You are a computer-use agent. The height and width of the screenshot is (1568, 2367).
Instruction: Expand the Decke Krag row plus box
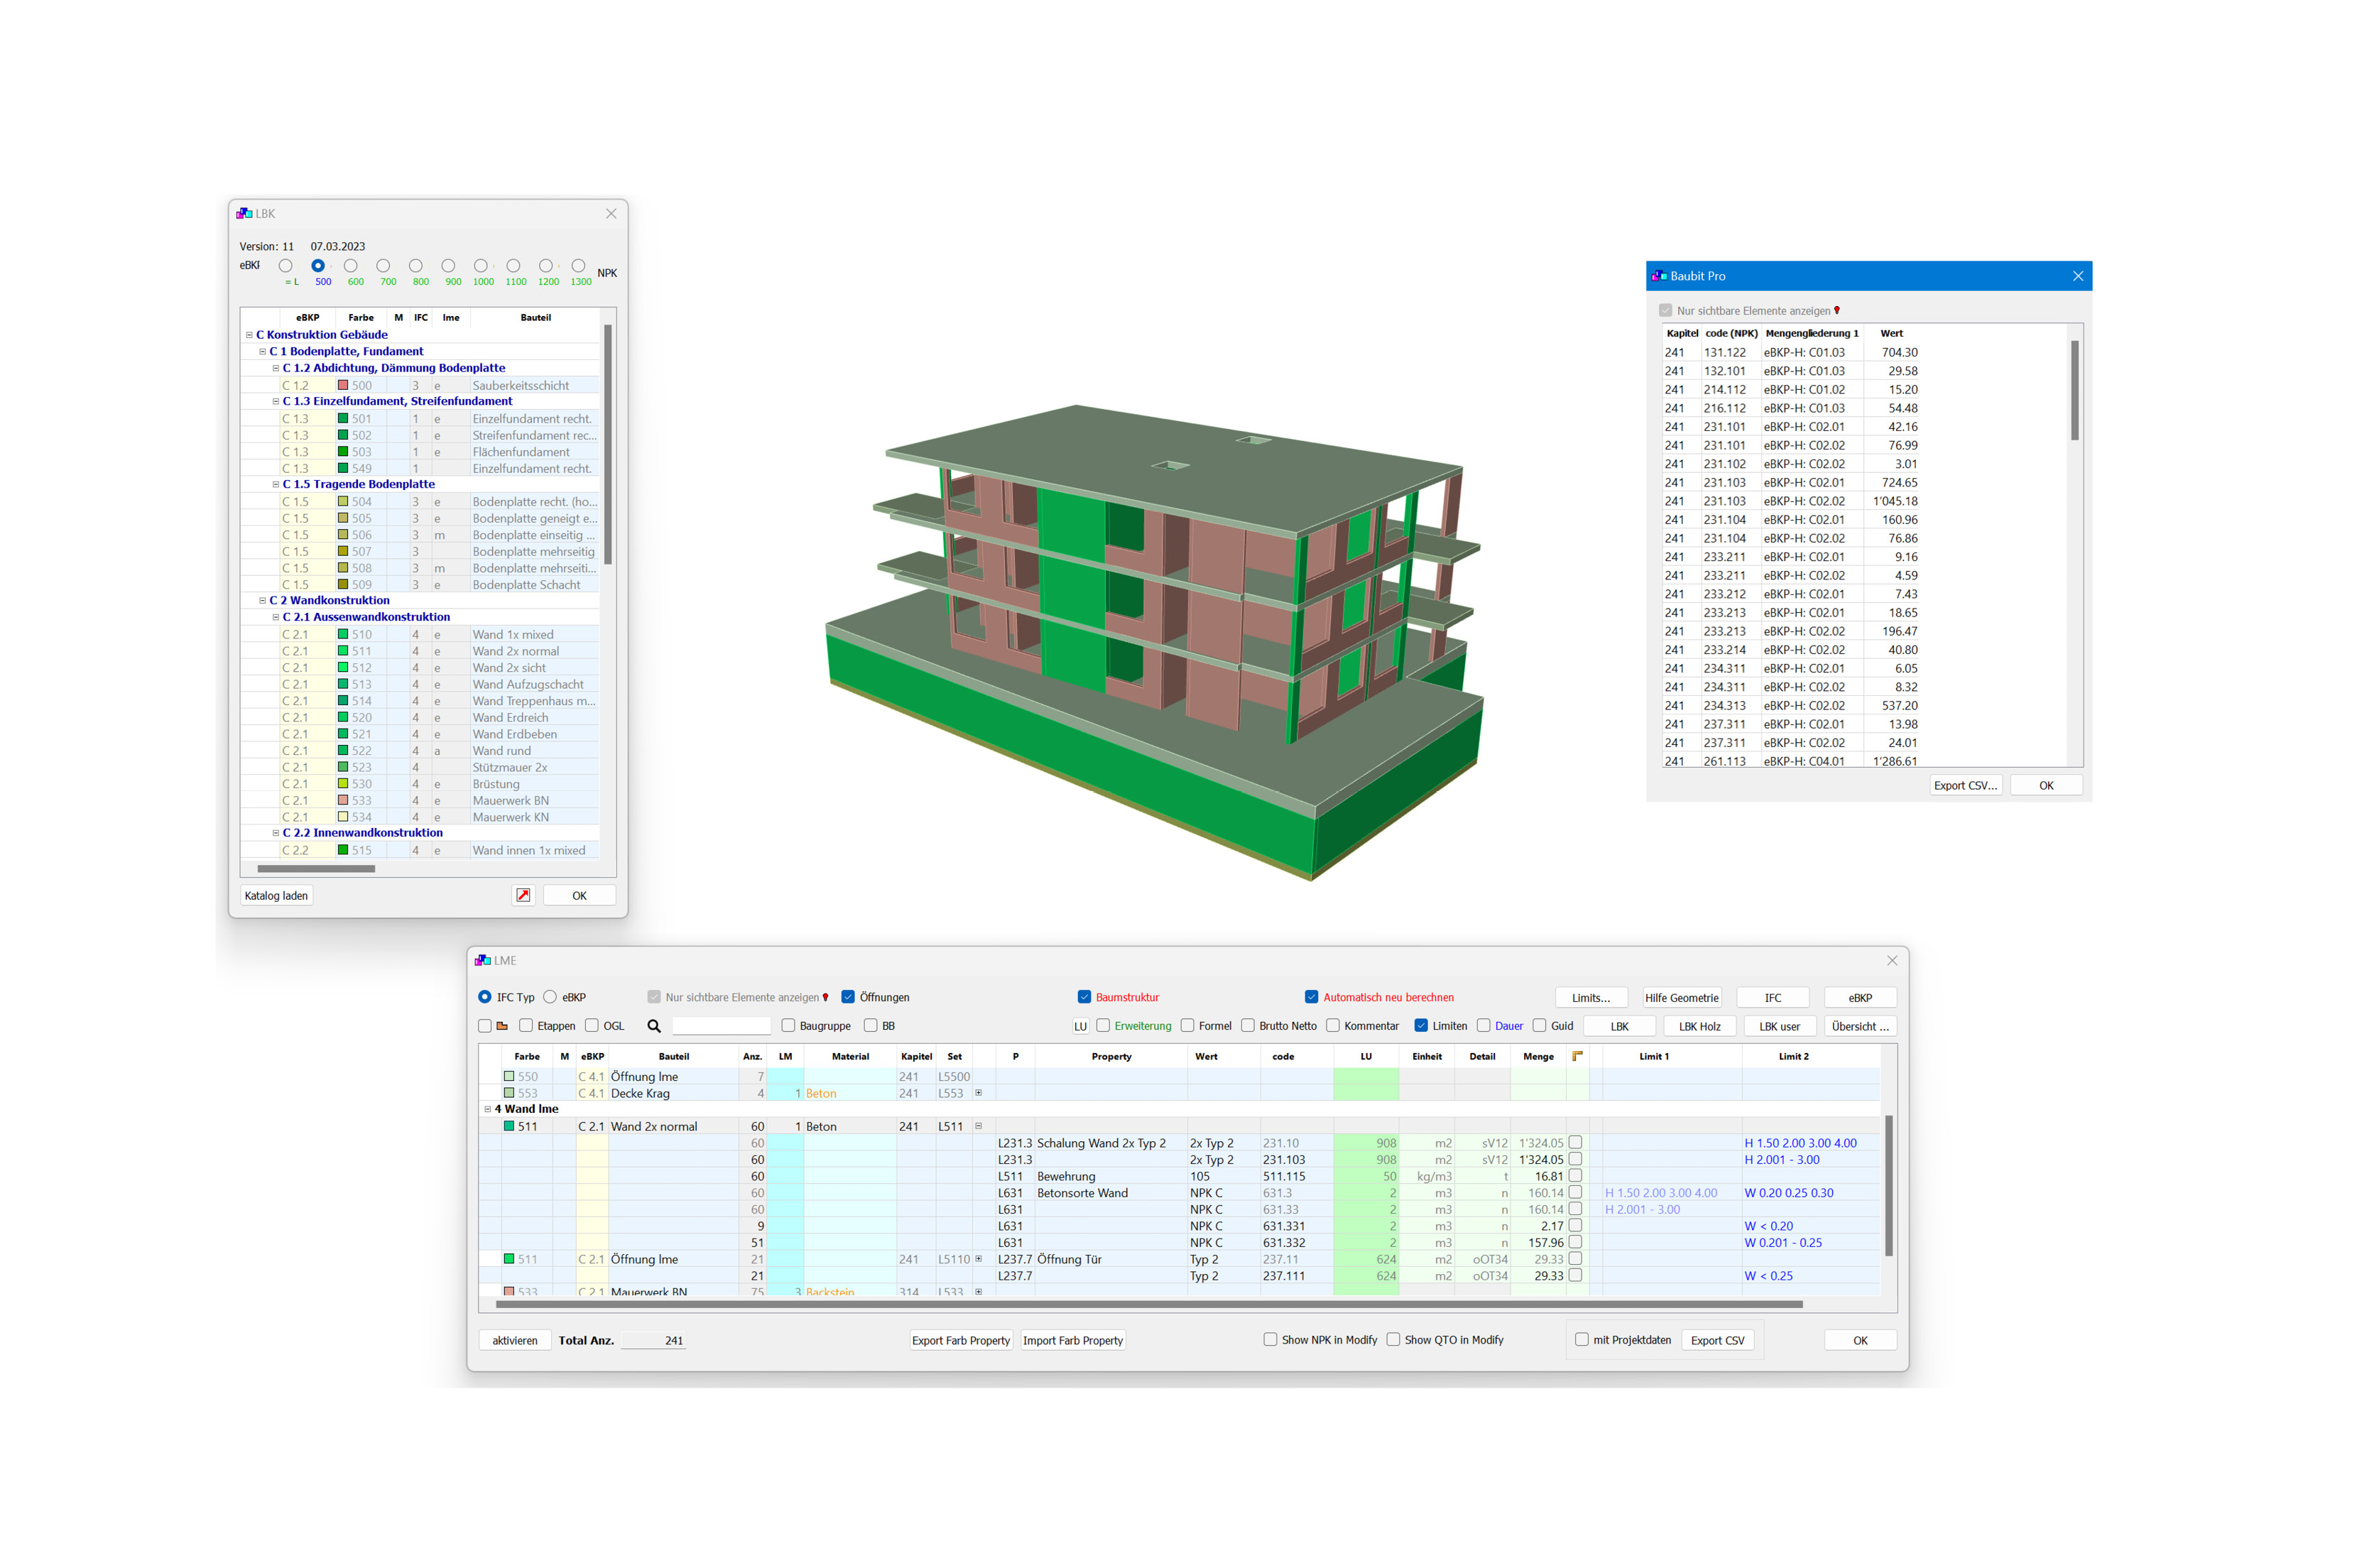[x=978, y=1093]
